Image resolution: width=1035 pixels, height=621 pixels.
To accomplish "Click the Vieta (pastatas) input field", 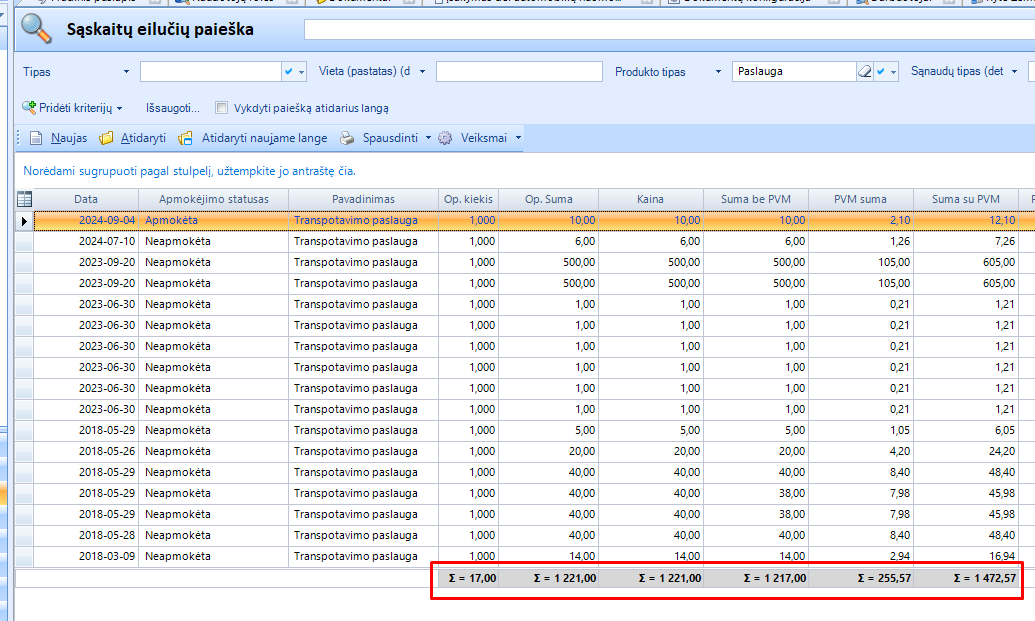I will click(x=519, y=71).
